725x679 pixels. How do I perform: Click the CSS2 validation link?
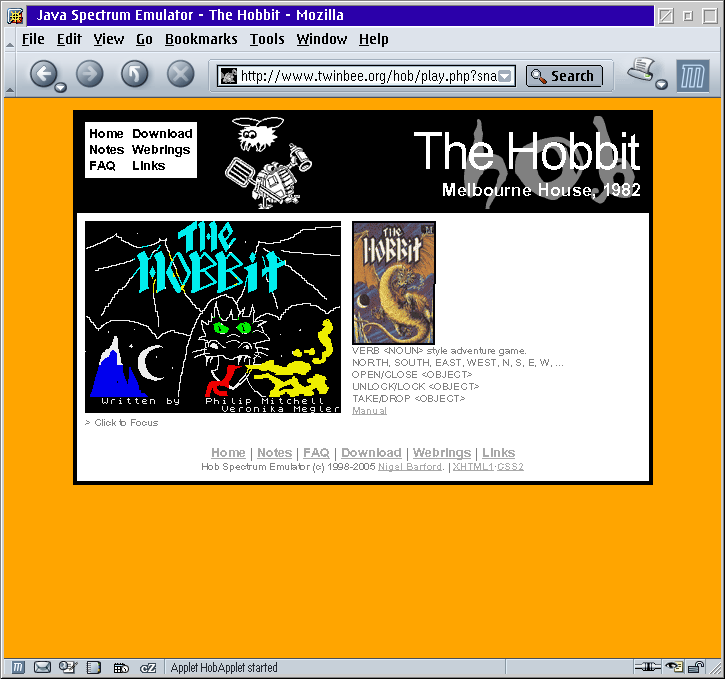point(510,467)
